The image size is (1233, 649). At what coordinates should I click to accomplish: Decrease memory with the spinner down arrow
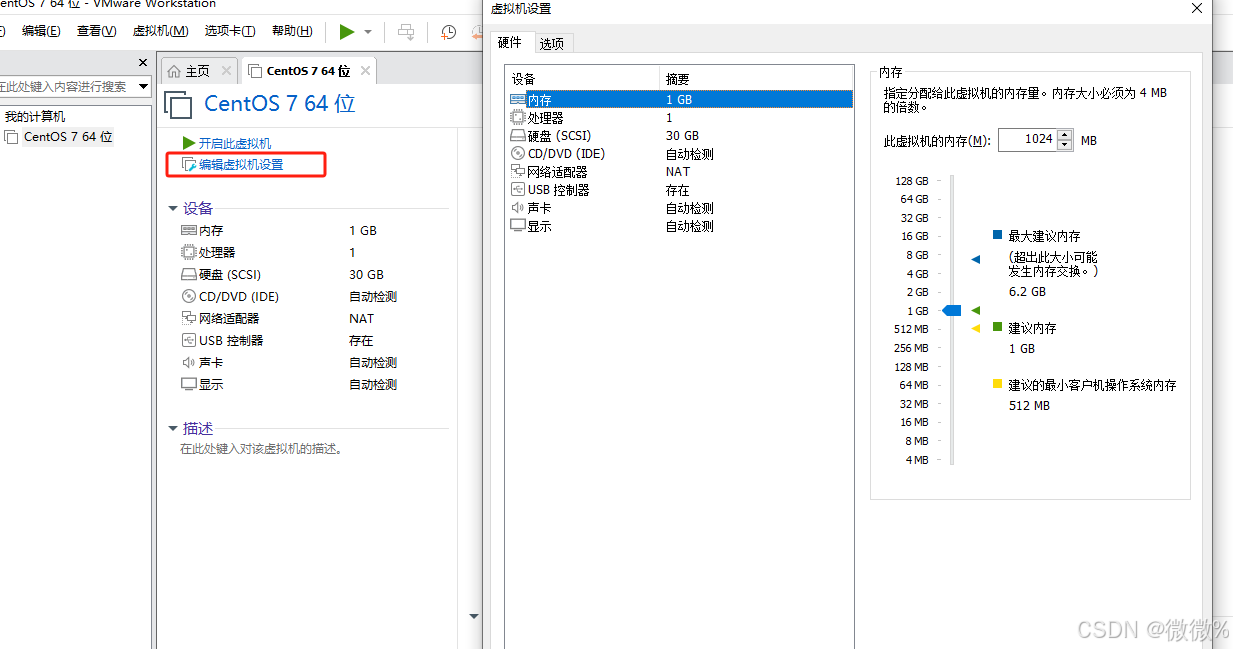point(1065,145)
